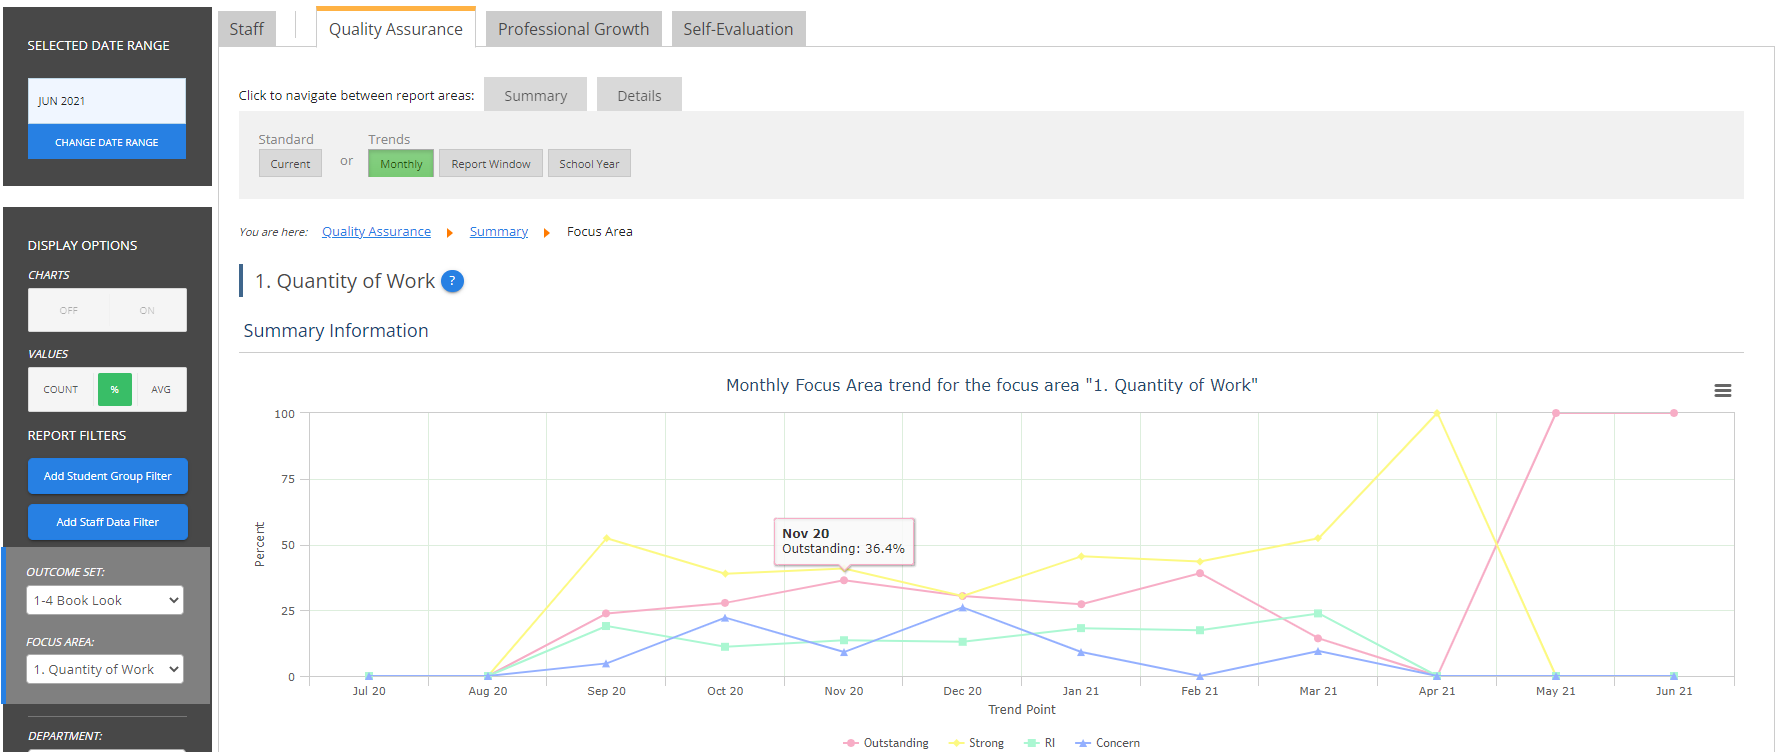Open the chart hamburger context menu
Viewport: 1780px width, 752px height.
coord(1722,391)
